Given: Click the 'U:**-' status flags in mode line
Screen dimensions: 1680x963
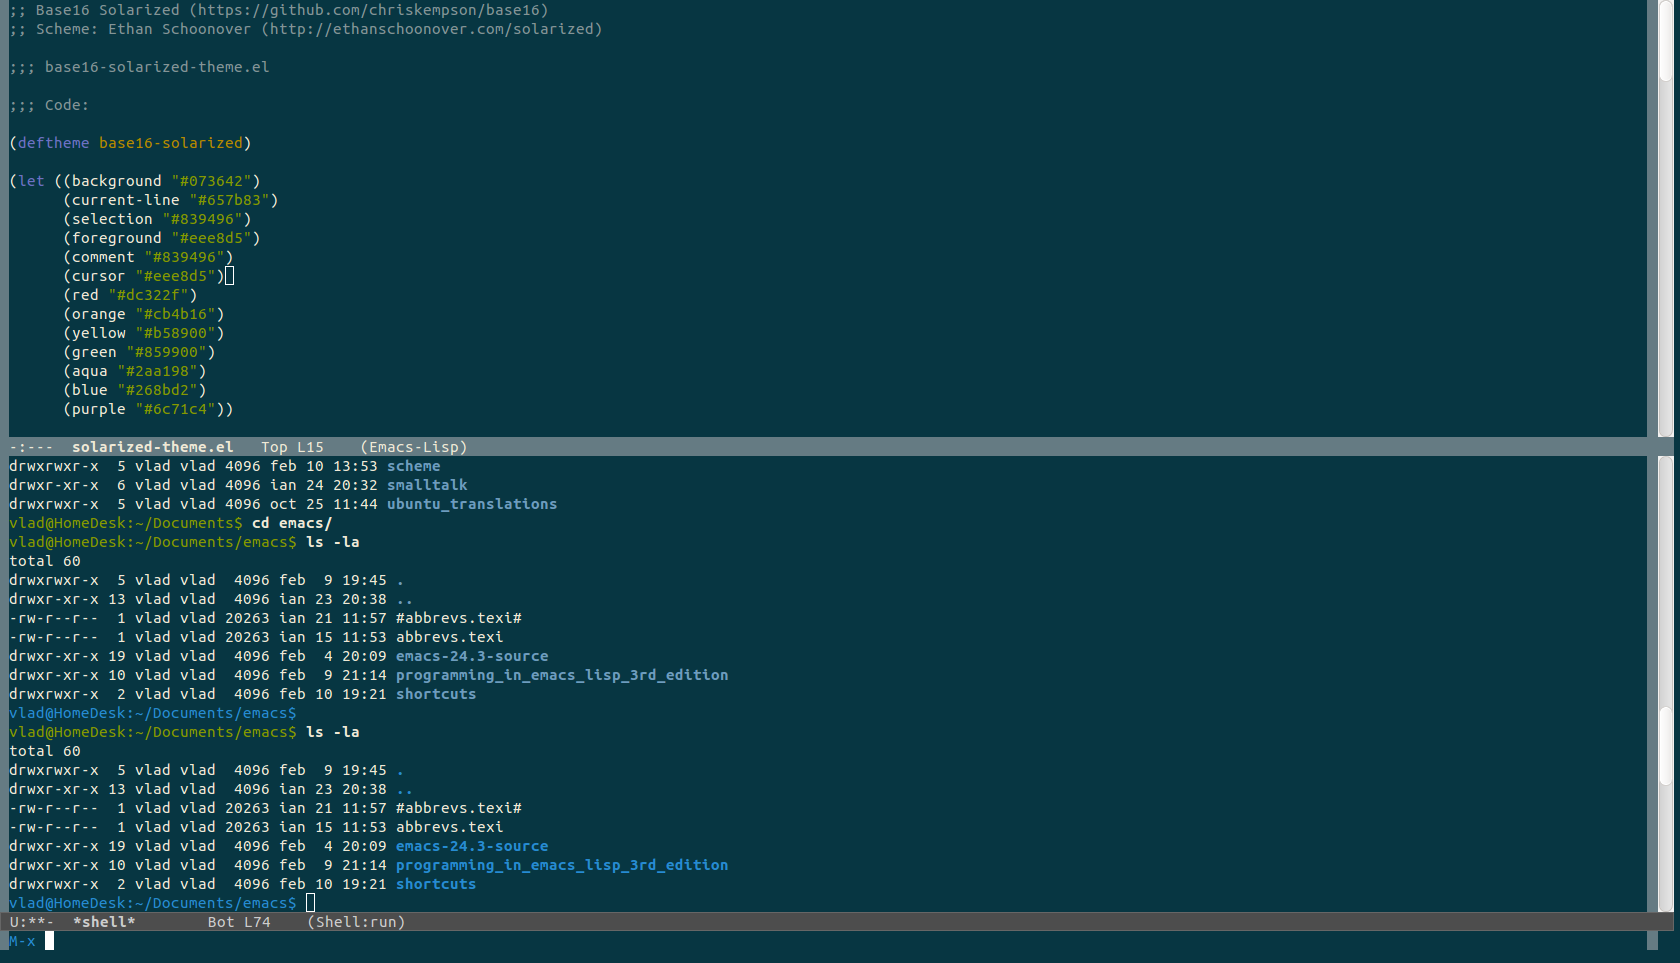Looking at the screenshot, I should click(x=31, y=922).
